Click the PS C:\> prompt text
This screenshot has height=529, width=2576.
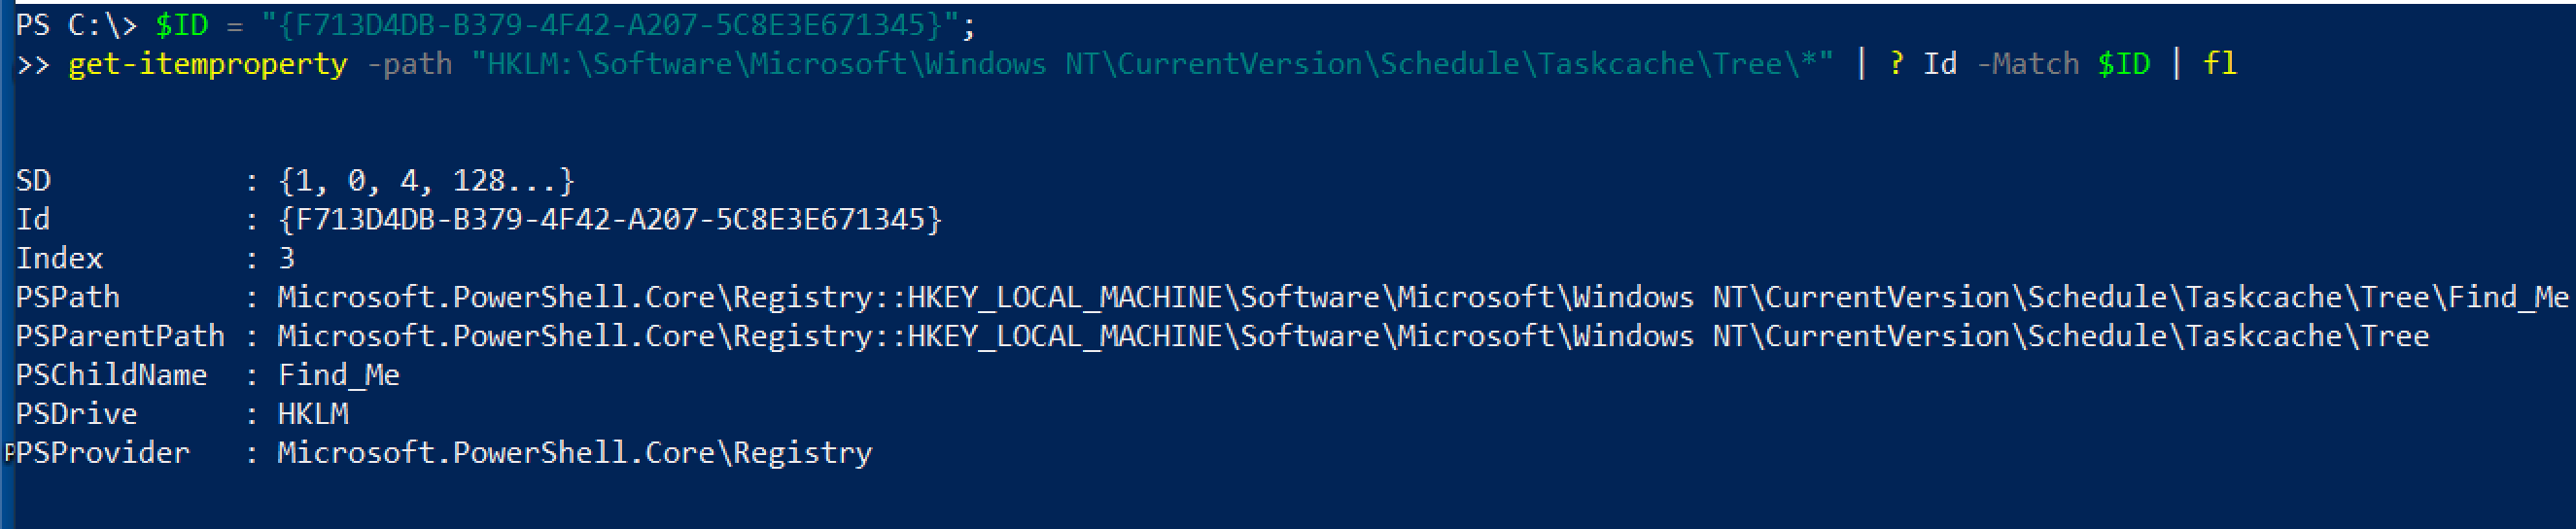click(x=76, y=24)
